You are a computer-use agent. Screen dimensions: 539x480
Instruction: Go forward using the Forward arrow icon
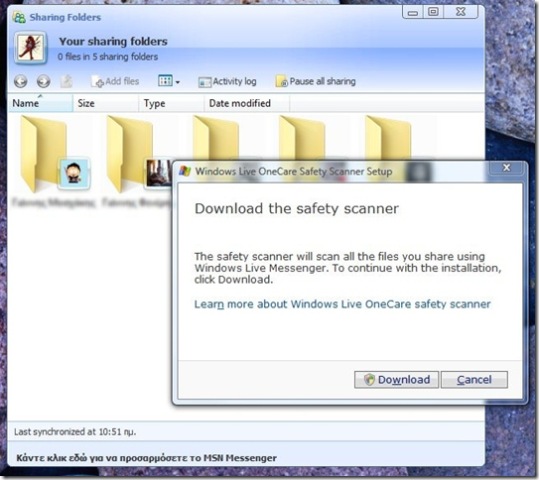point(44,81)
